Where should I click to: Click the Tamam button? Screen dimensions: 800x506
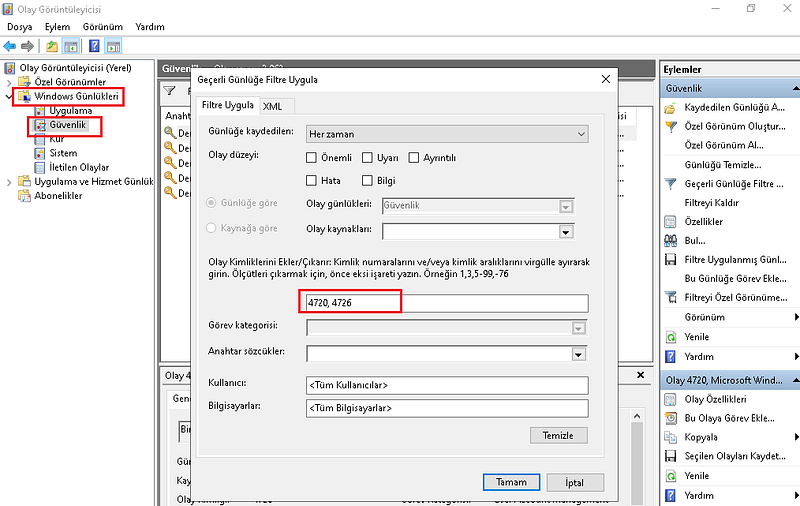511,482
